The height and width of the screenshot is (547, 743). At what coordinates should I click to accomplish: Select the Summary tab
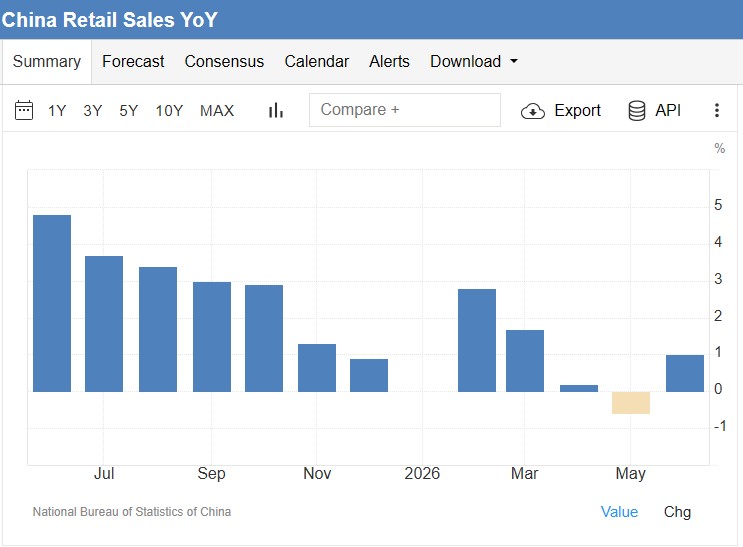point(47,62)
